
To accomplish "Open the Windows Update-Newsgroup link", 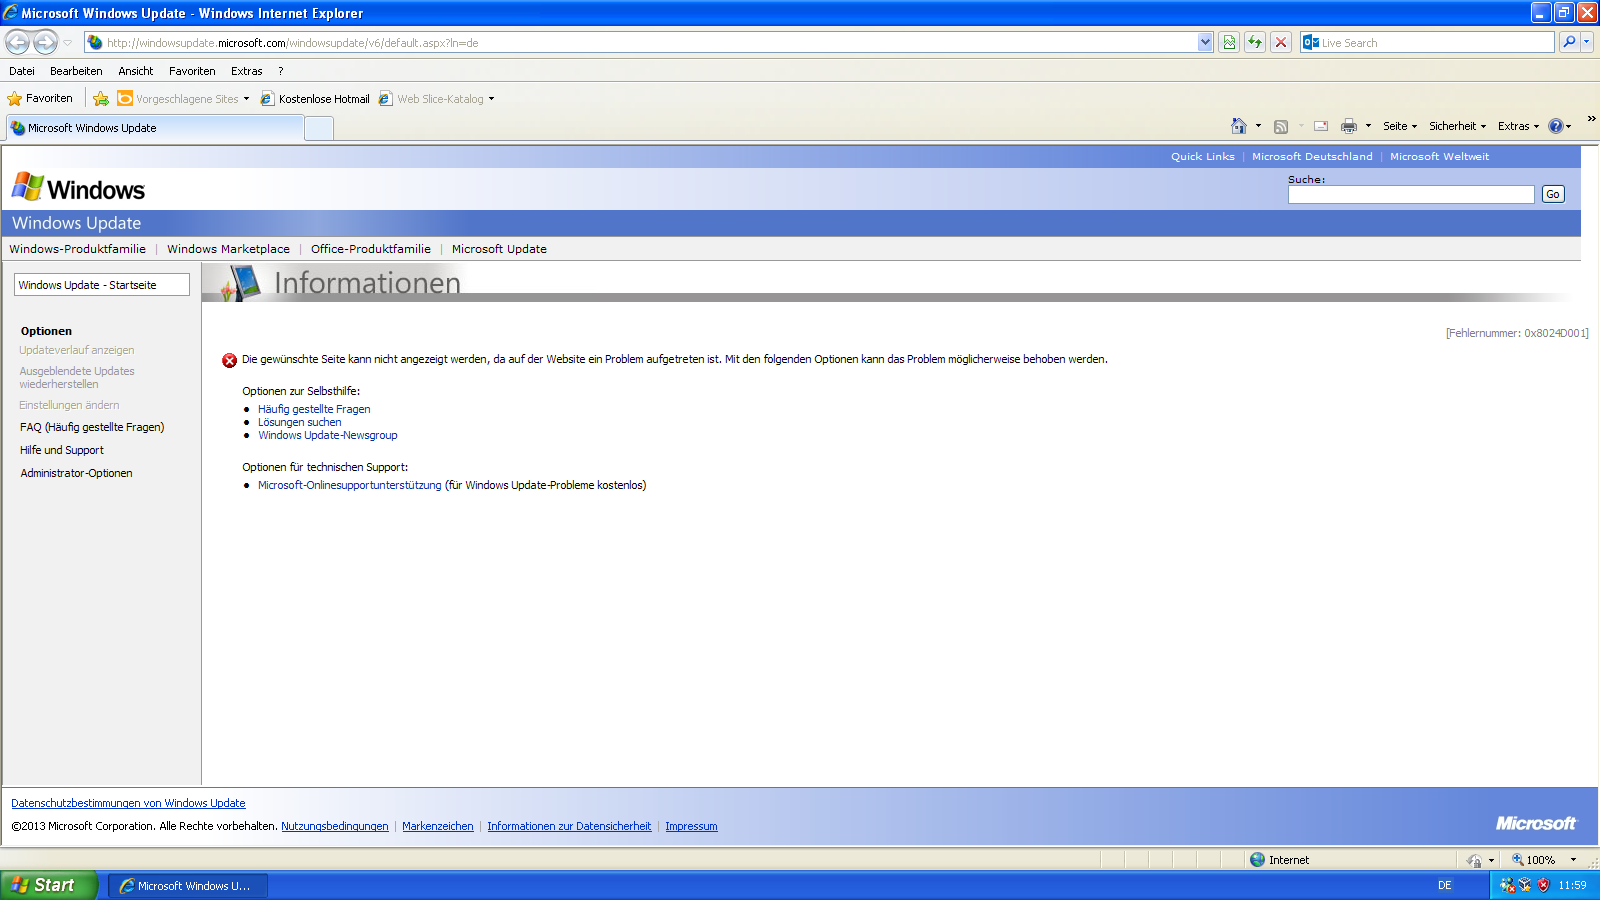I will [x=328, y=435].
